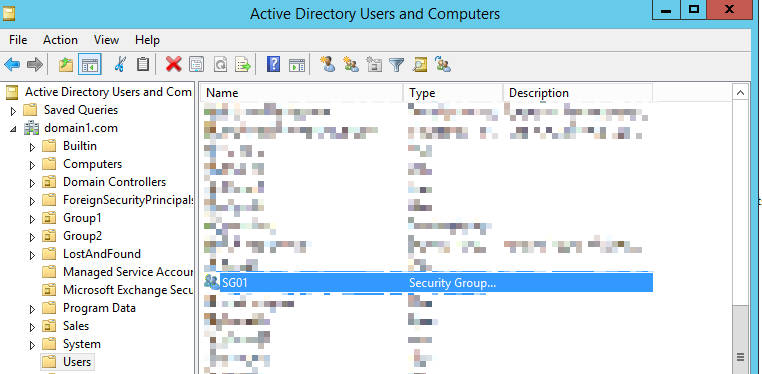This screenshot has height=374, width=762.
Task: Go up one level folder icon
Action: tap(66, 64)
